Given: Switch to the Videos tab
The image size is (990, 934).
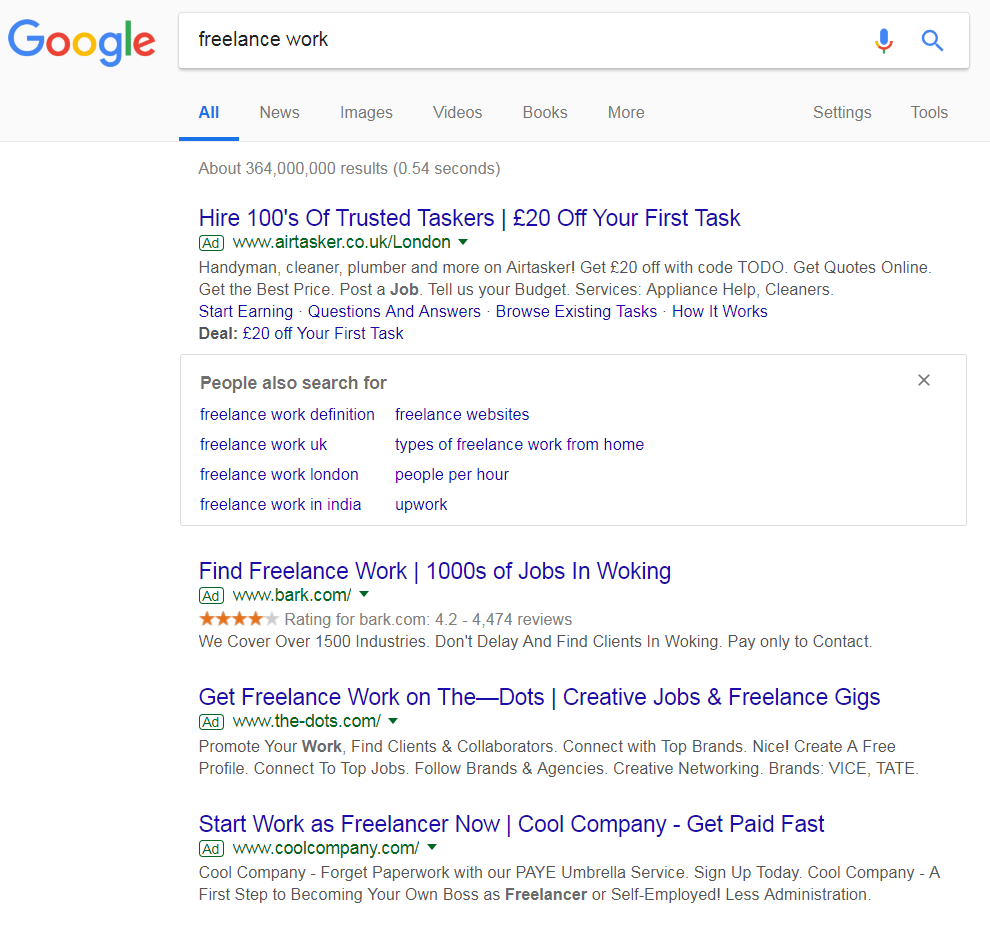Looking at the screenshot, I should click(x=457, y=112).
